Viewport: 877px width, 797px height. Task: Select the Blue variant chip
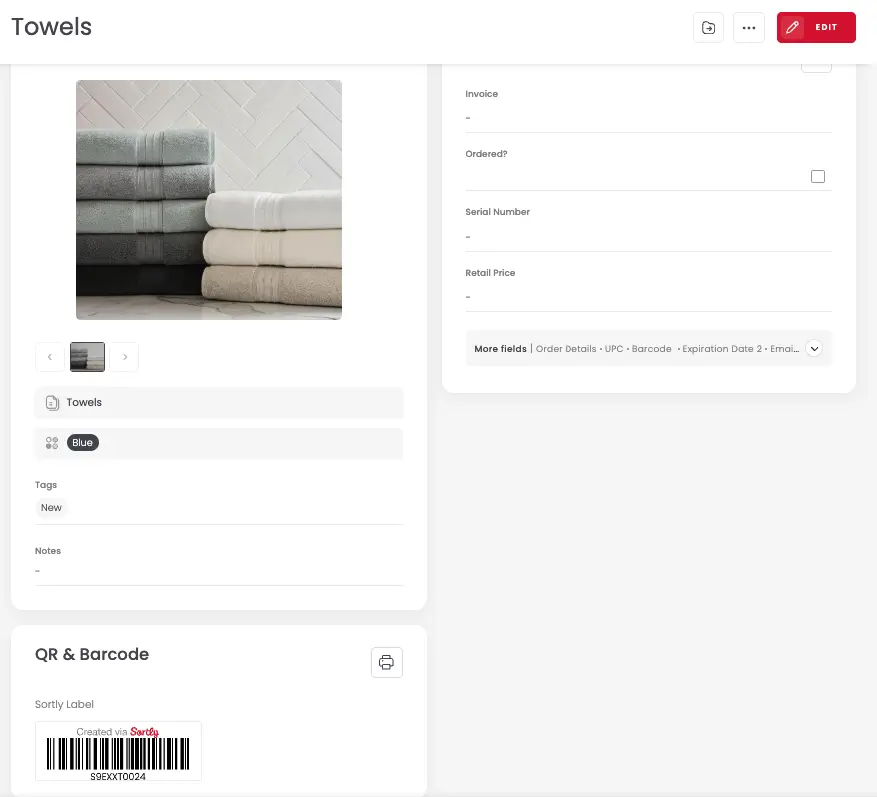[82, 443]
